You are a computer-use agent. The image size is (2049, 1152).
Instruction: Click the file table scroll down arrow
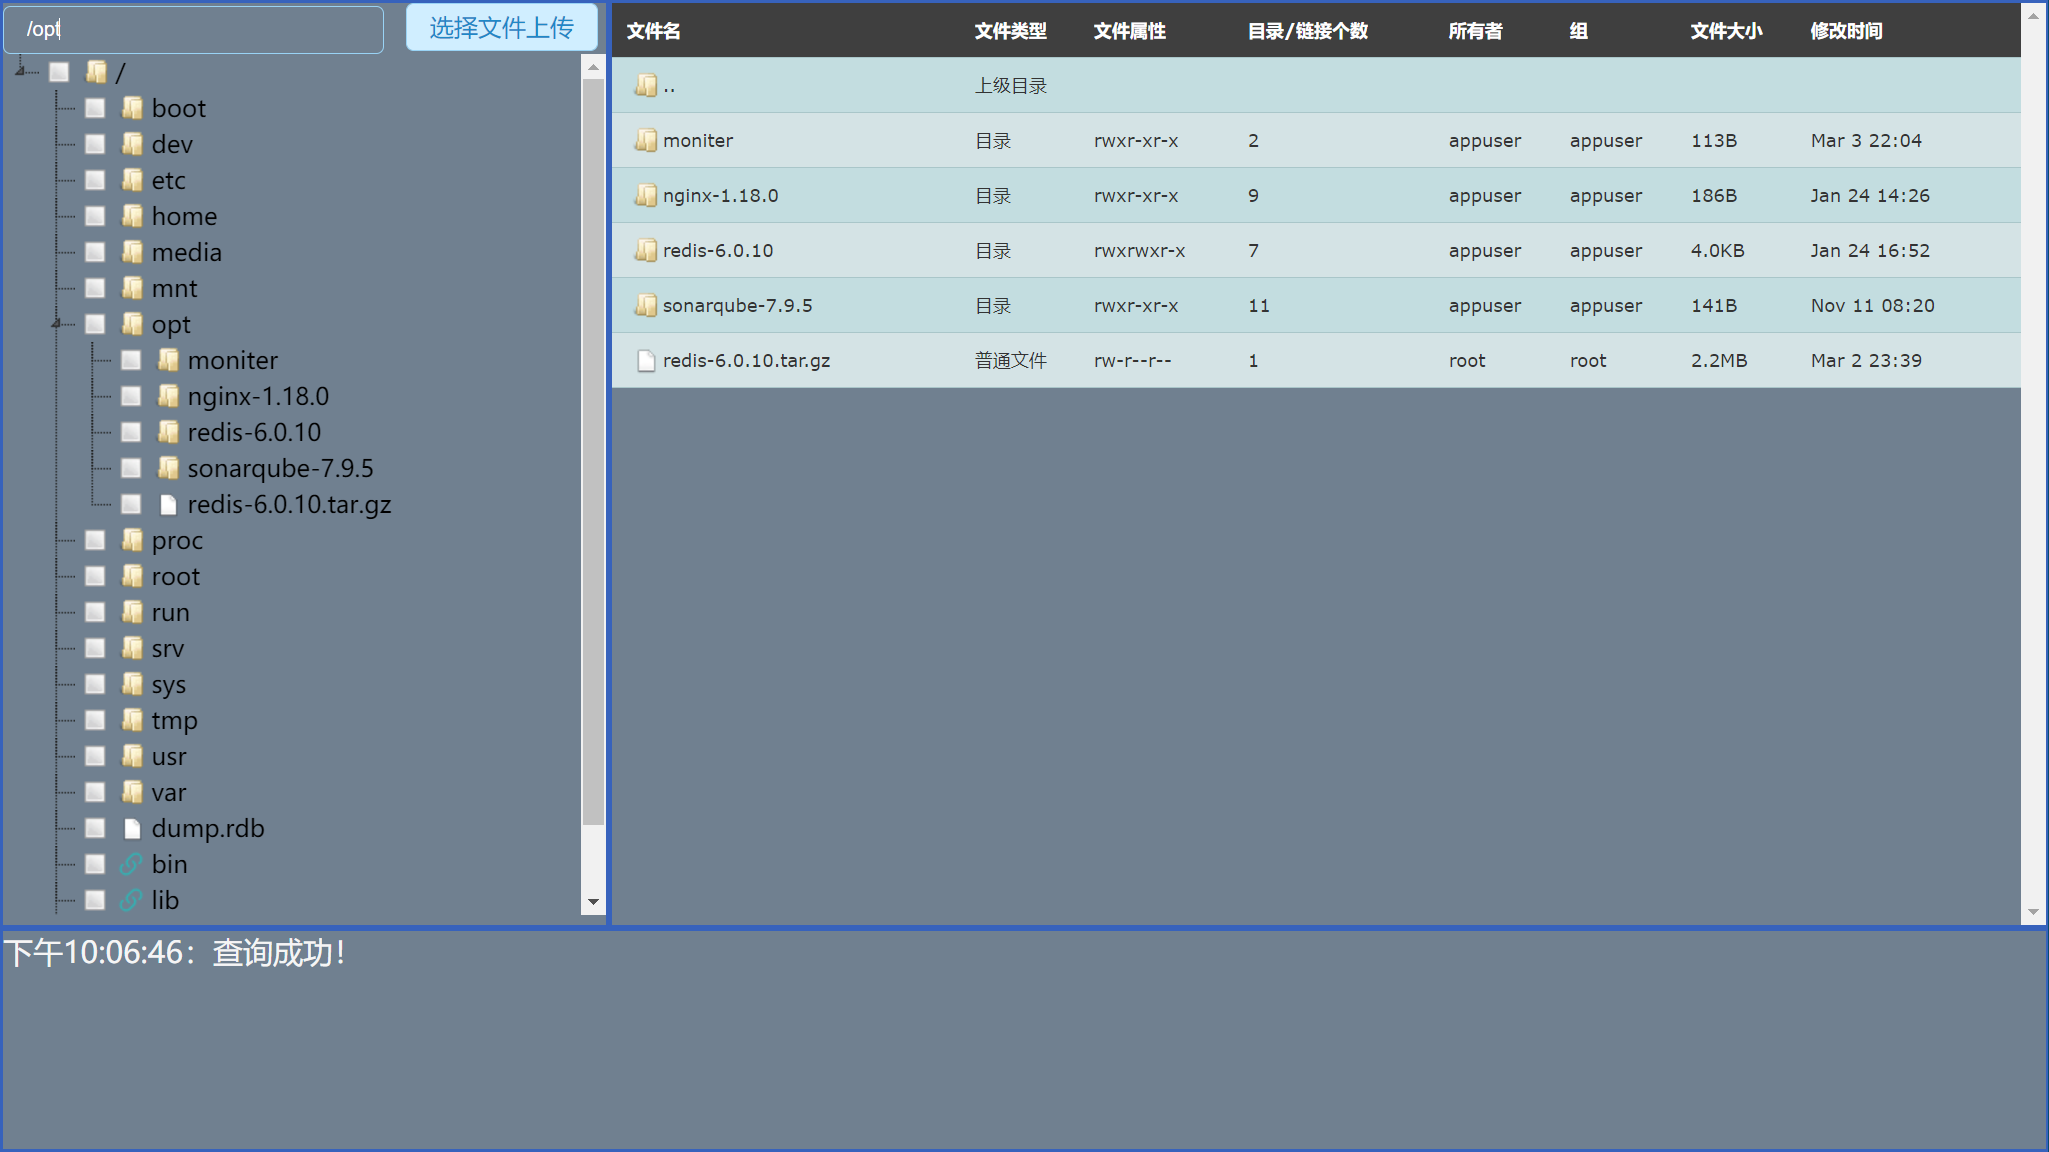click(x=2033, y=912)
